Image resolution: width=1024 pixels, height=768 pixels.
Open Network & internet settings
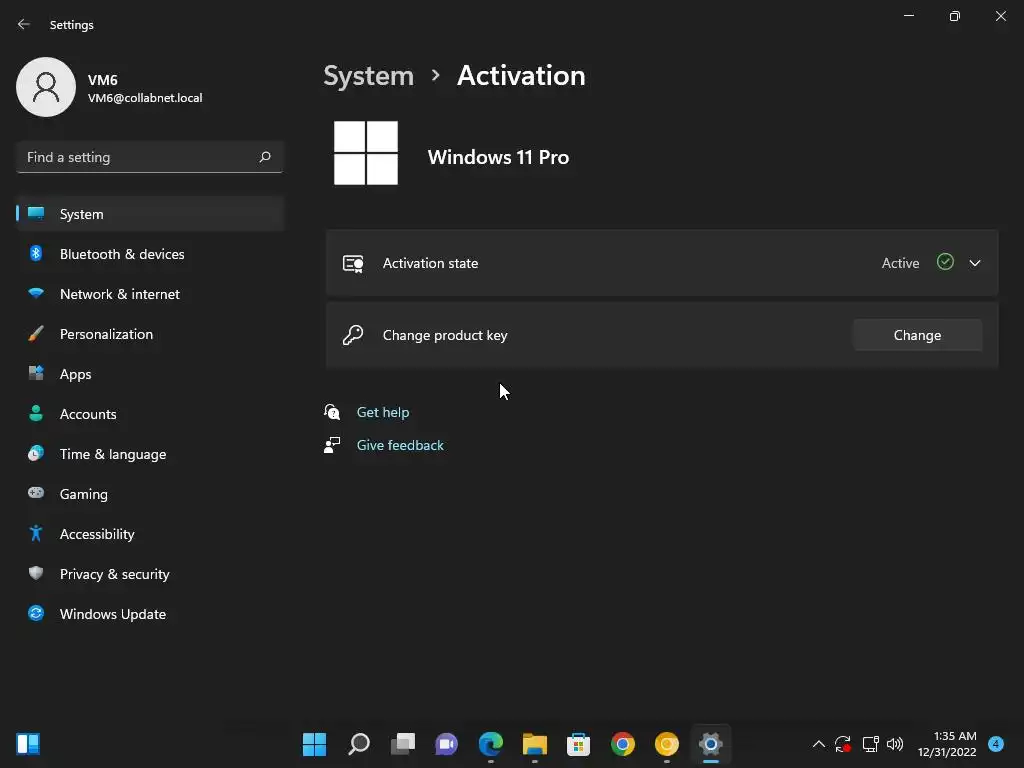point(150,294)
